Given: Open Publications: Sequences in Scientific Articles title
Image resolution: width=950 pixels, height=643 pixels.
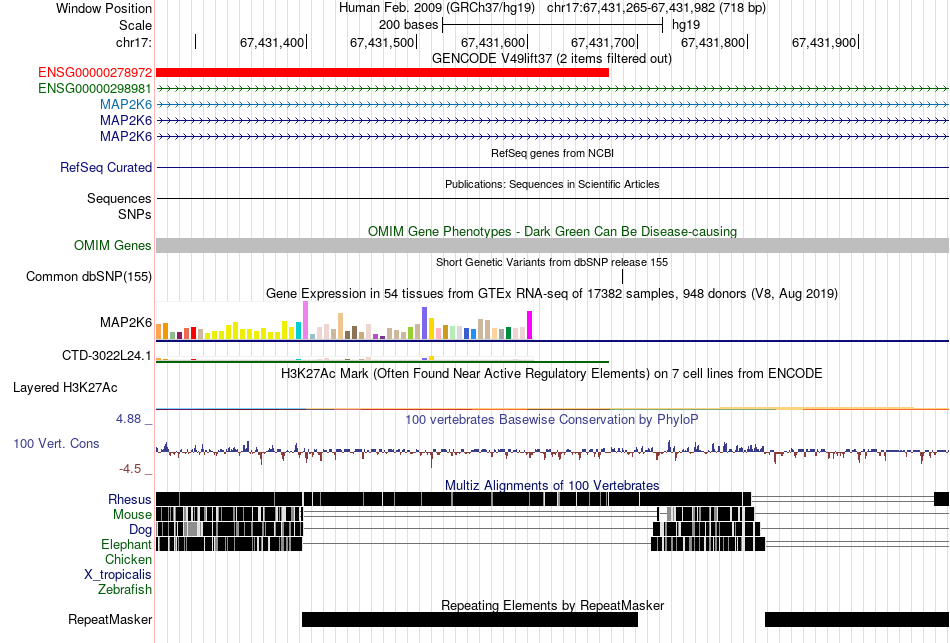Looking at the screenshot, I should 552,184.
